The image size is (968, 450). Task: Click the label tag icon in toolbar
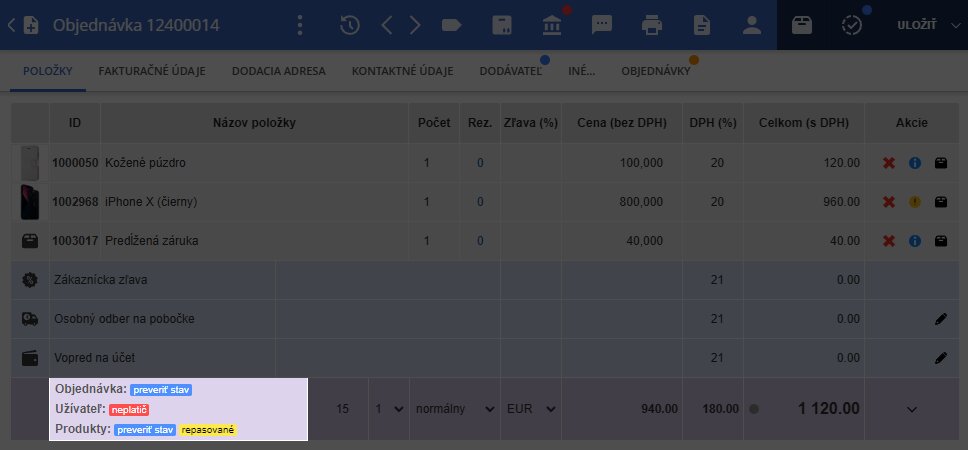click(451, 25)
